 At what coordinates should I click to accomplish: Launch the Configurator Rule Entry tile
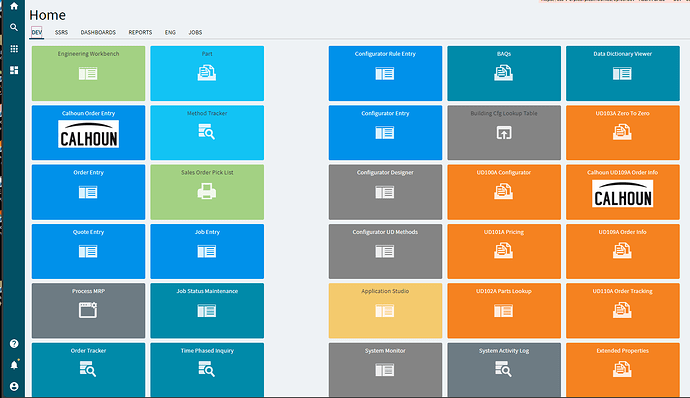click(385, 74)
